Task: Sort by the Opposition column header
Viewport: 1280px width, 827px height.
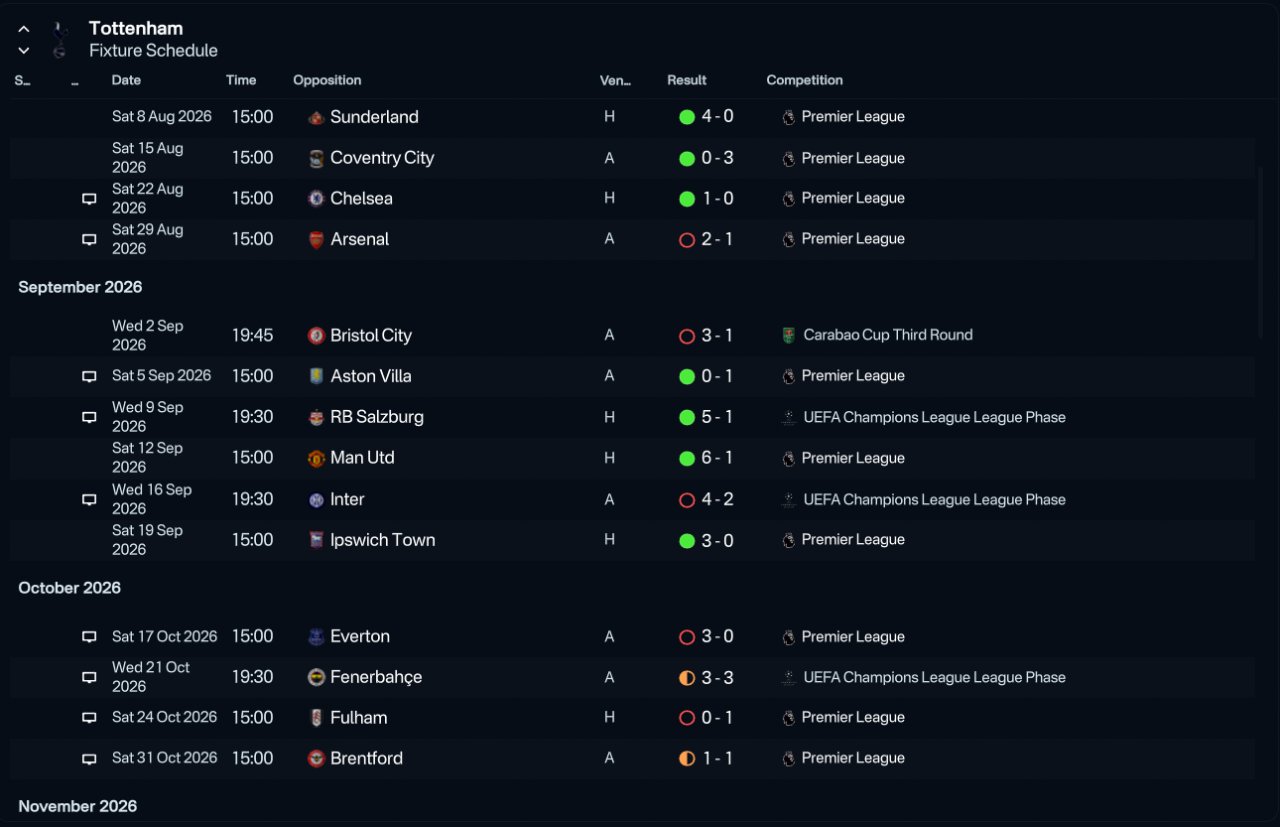Action: [327, 80]
